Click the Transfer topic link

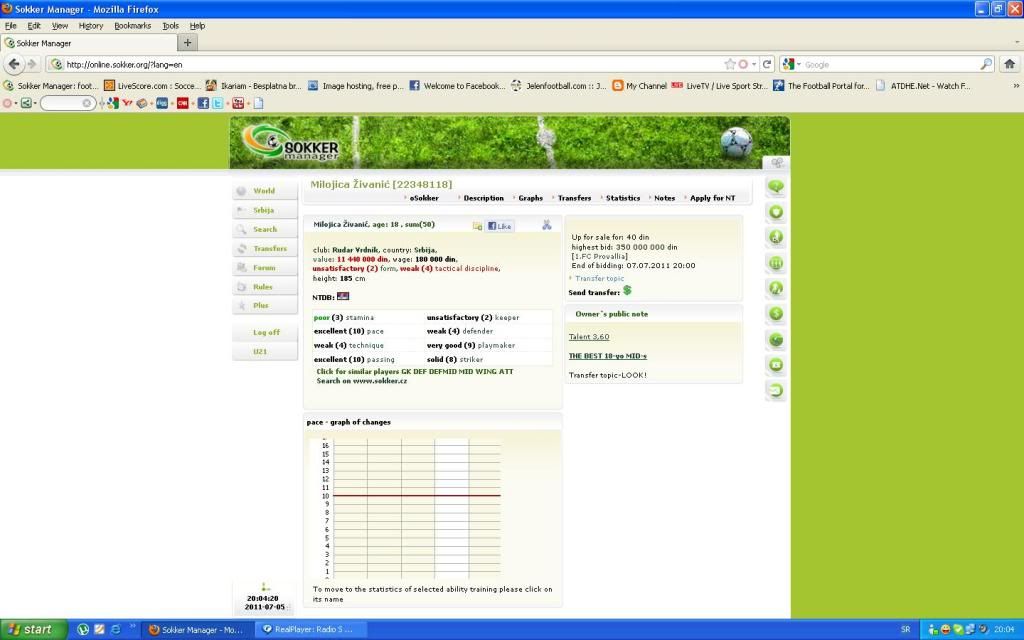click(599, 278)
